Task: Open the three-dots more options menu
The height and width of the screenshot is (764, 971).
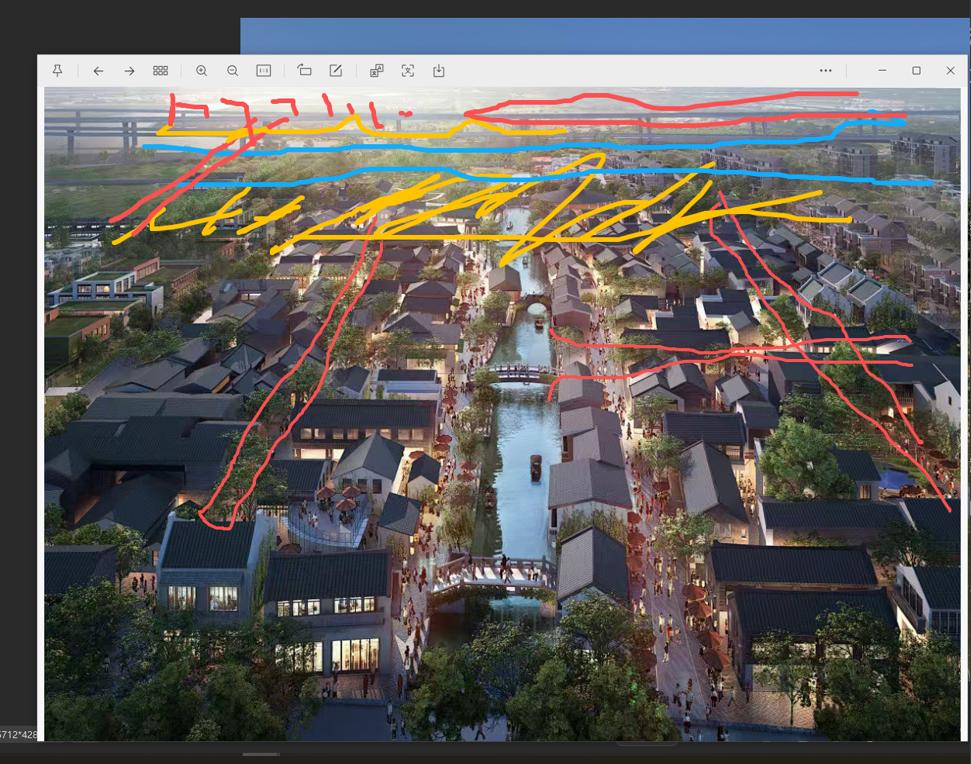Action: click(x=825, y=71)
